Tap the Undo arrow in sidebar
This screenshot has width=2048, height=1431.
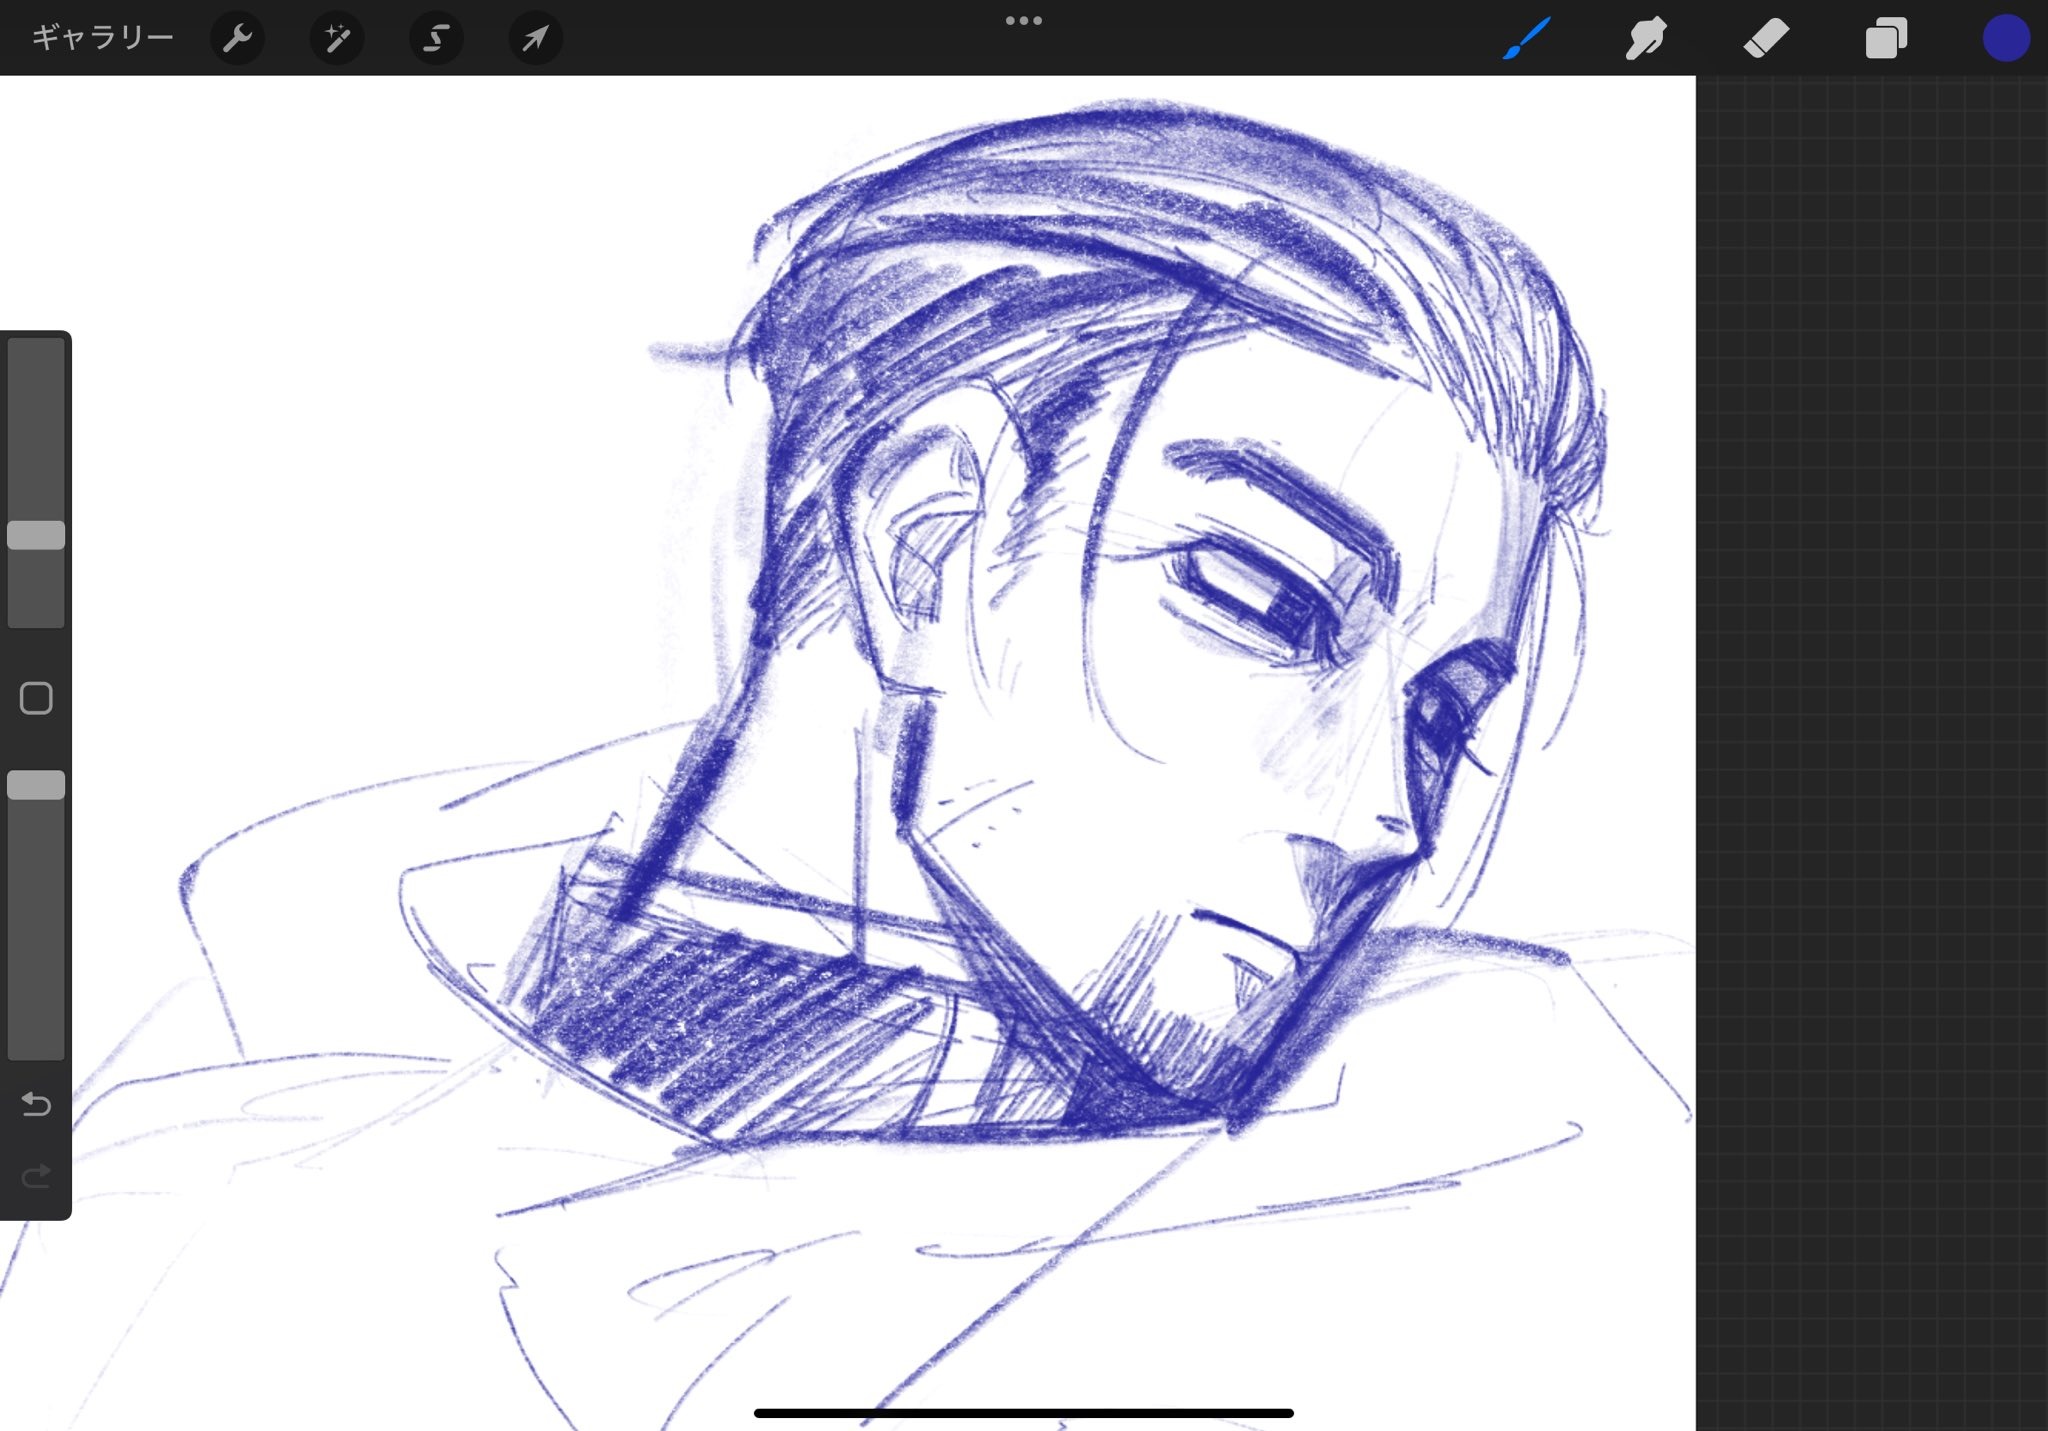coord(36,1104)
